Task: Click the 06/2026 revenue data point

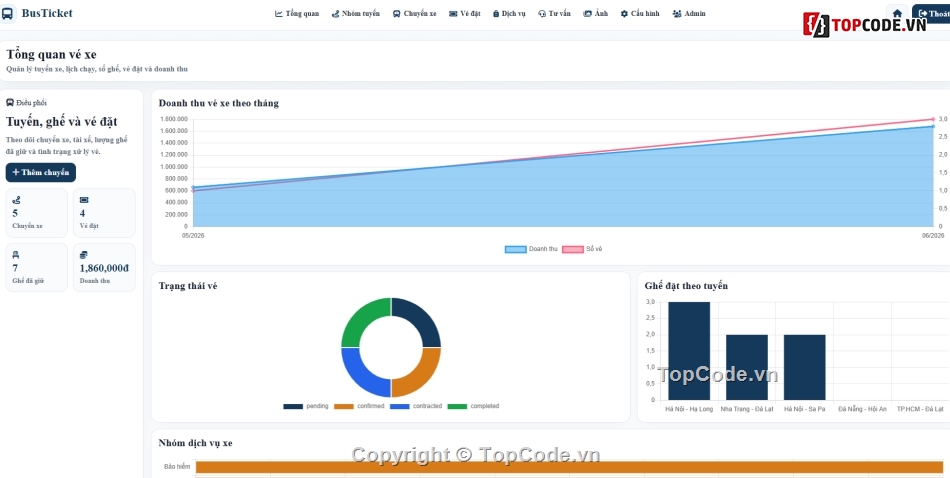Action: click(933, 126)
